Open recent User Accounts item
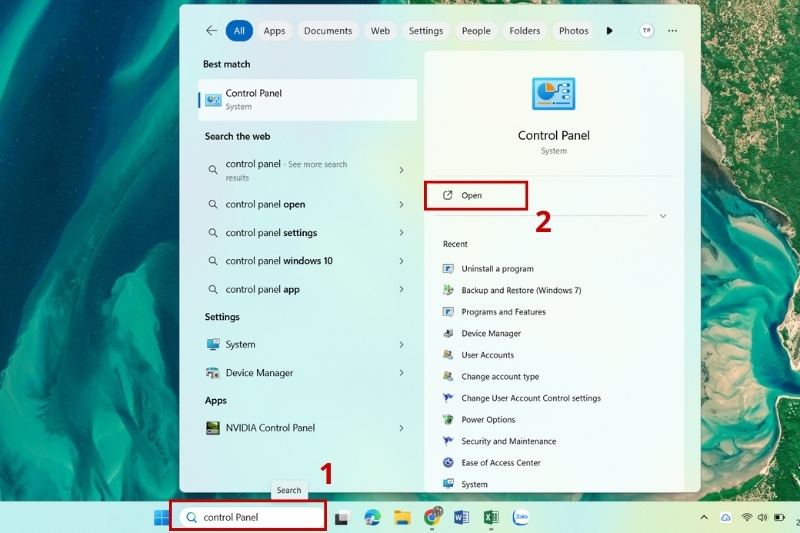 [487, 355]
